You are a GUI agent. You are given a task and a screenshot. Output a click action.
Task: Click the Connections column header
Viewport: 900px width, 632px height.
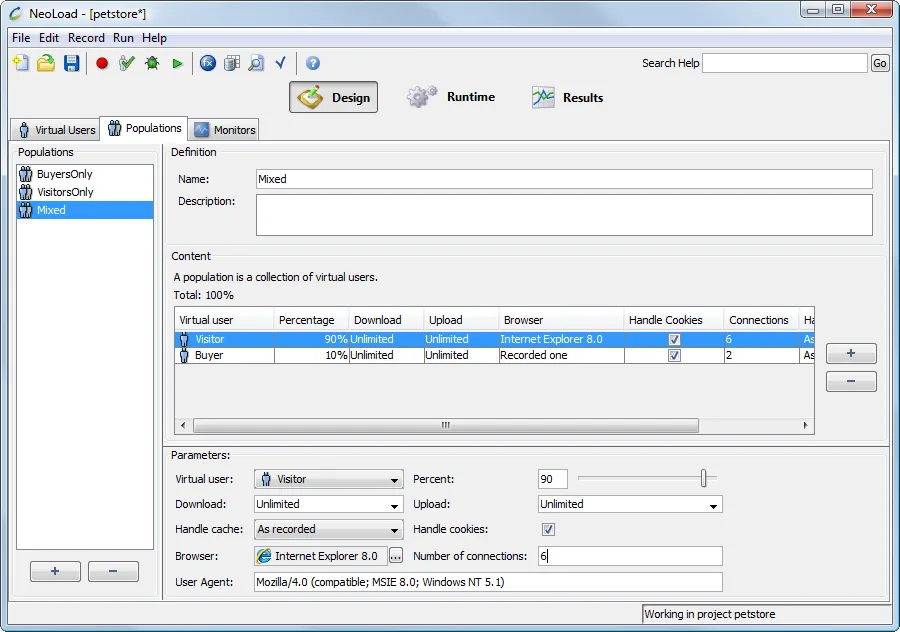point(761,320)
